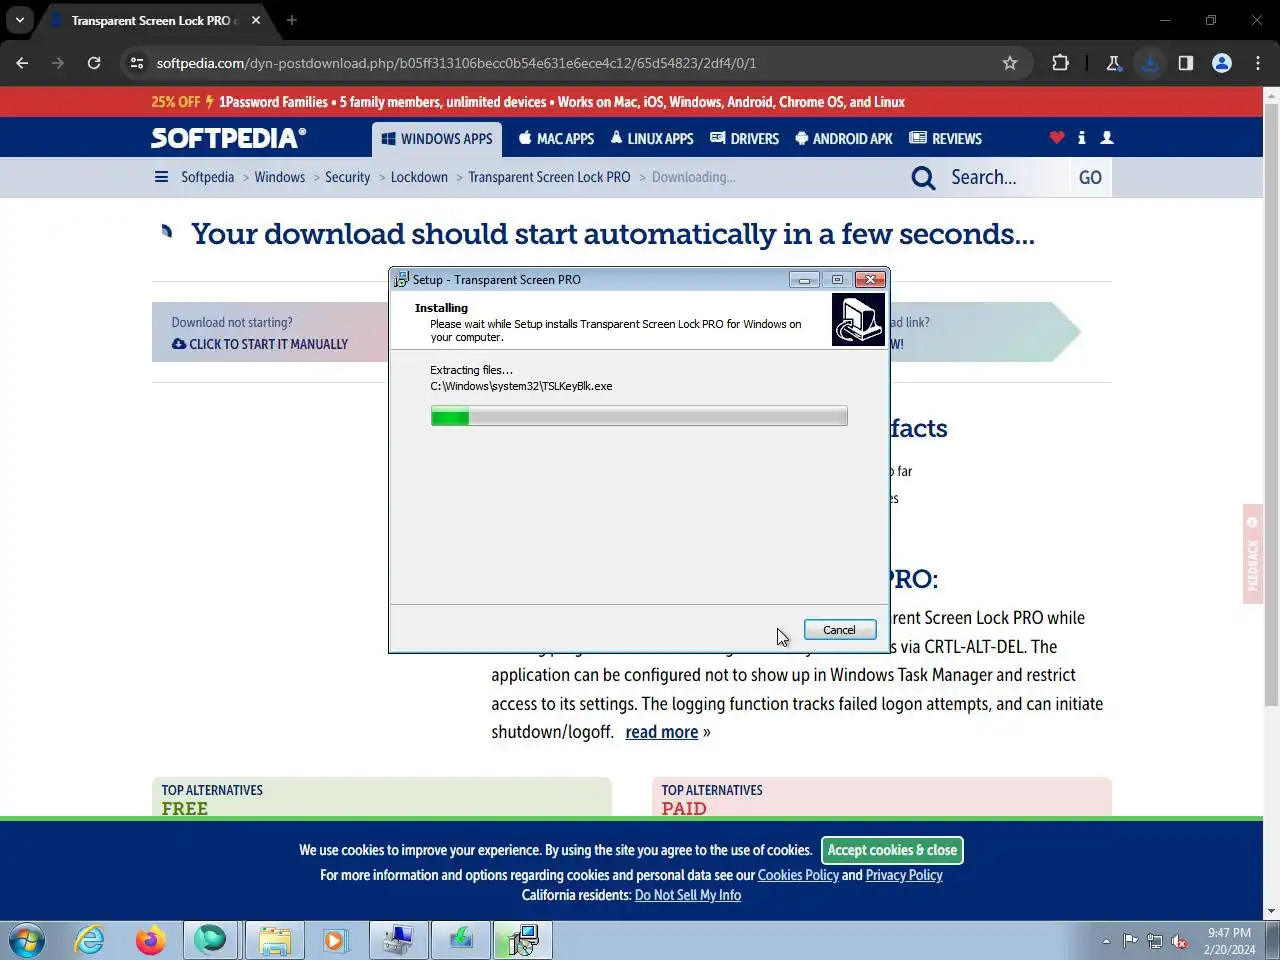View site information icon in address bar

tap(137, 63)
